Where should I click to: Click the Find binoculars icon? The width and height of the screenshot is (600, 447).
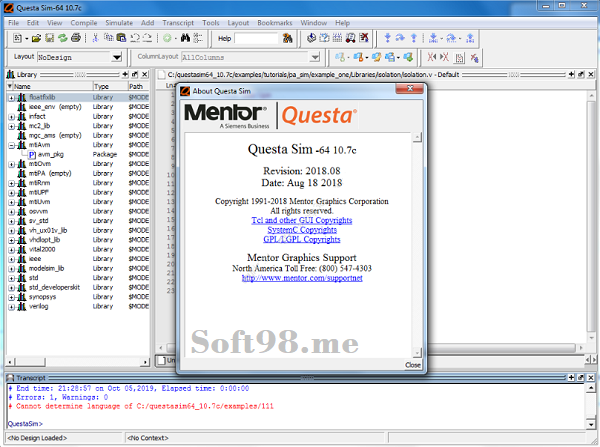pos(185,38)
